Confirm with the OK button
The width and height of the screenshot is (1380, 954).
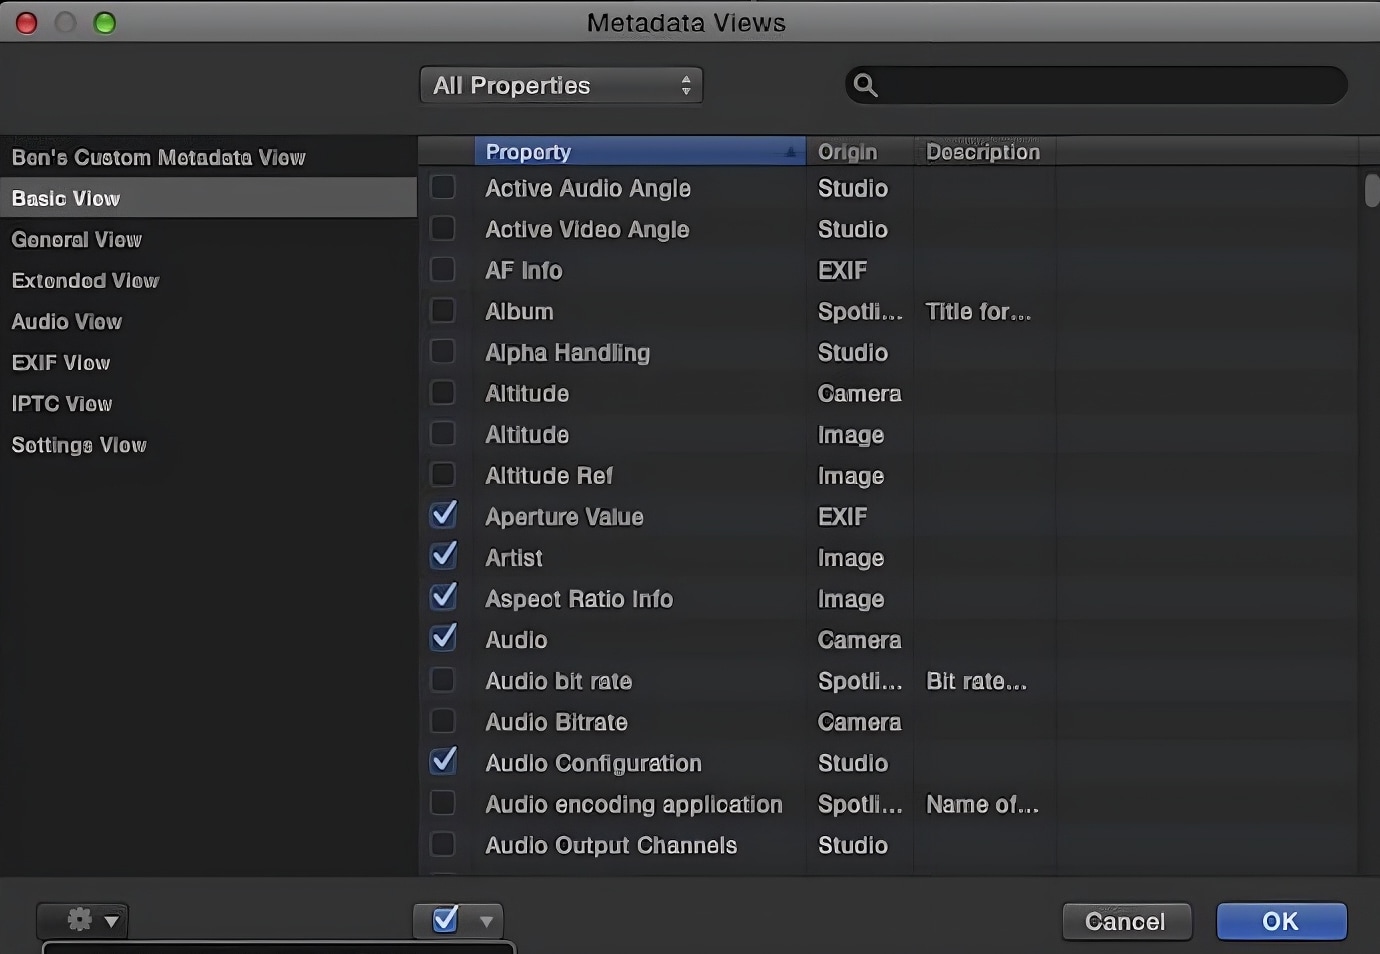click(x=1281, y=921)
